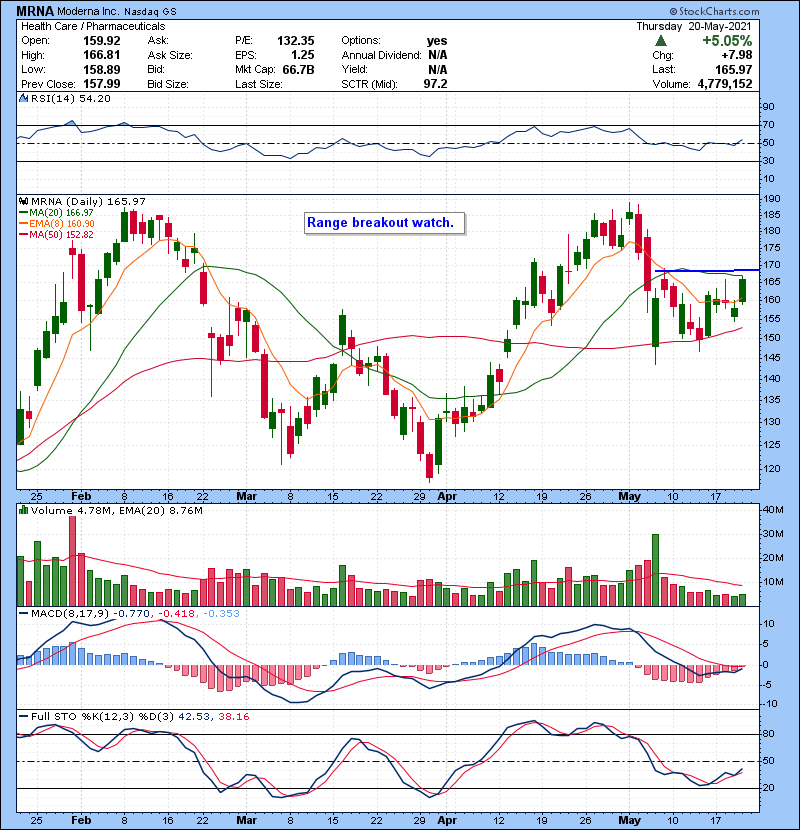Click the MACD(8,17,9) indicator label
The width and height of the screenshot is (800, 830).
pos(70,614)
